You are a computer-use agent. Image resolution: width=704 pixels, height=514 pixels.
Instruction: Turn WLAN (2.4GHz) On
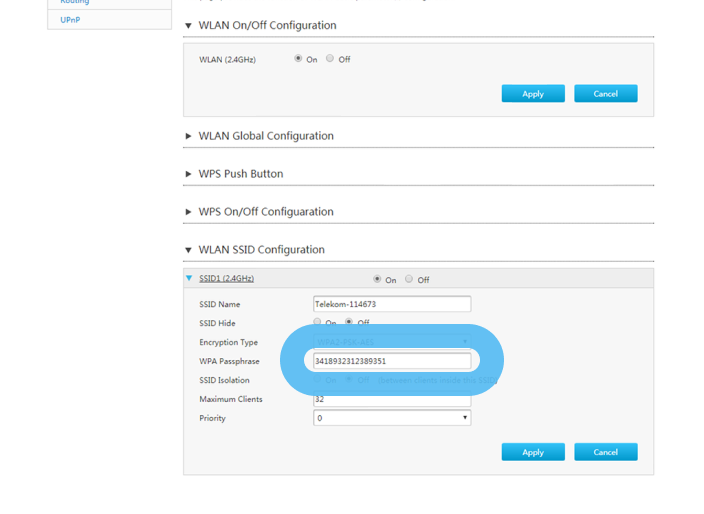point(298,59)
